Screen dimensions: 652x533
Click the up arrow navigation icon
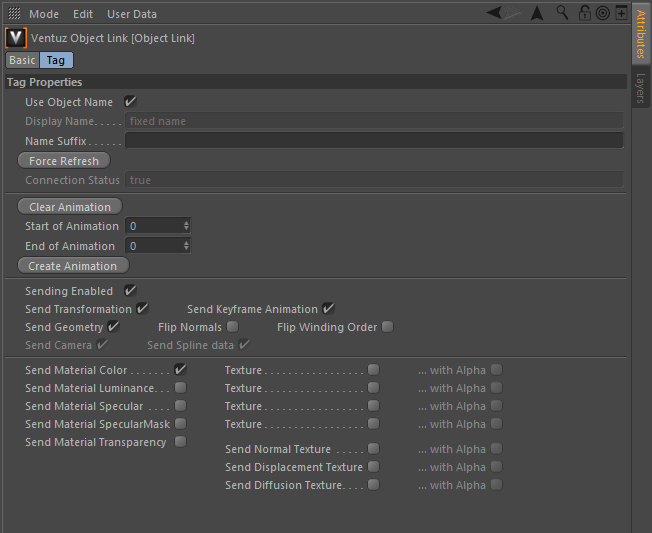[537, 13]
